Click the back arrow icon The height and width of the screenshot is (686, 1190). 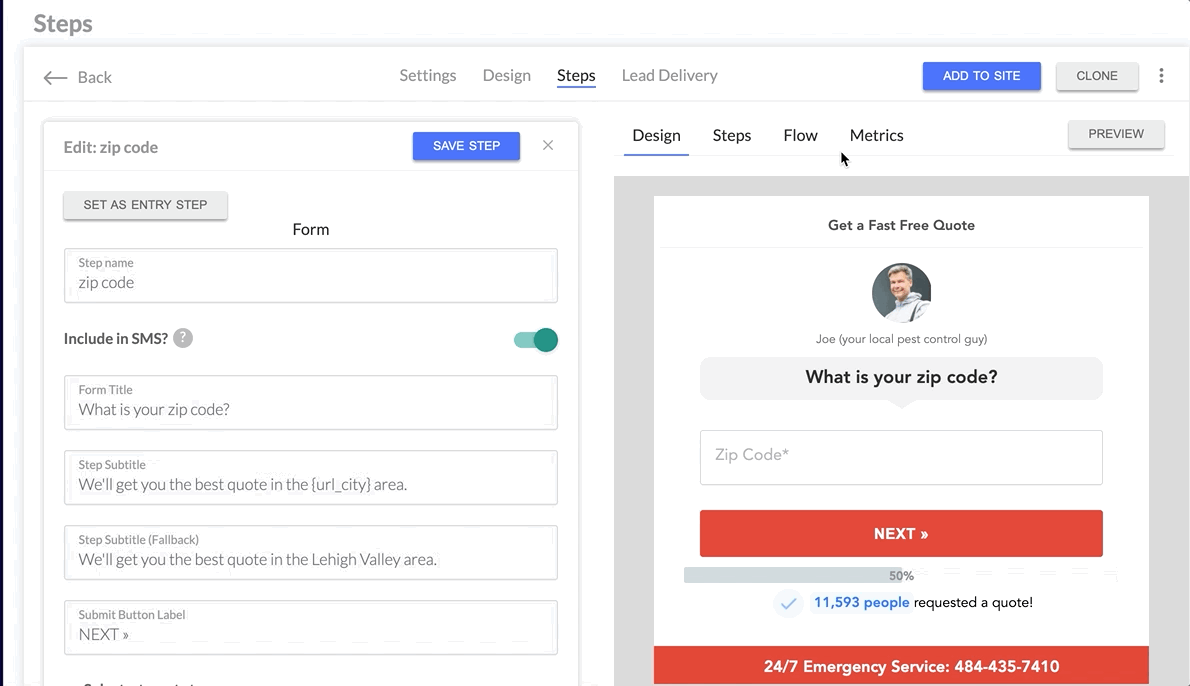[55, 77]
